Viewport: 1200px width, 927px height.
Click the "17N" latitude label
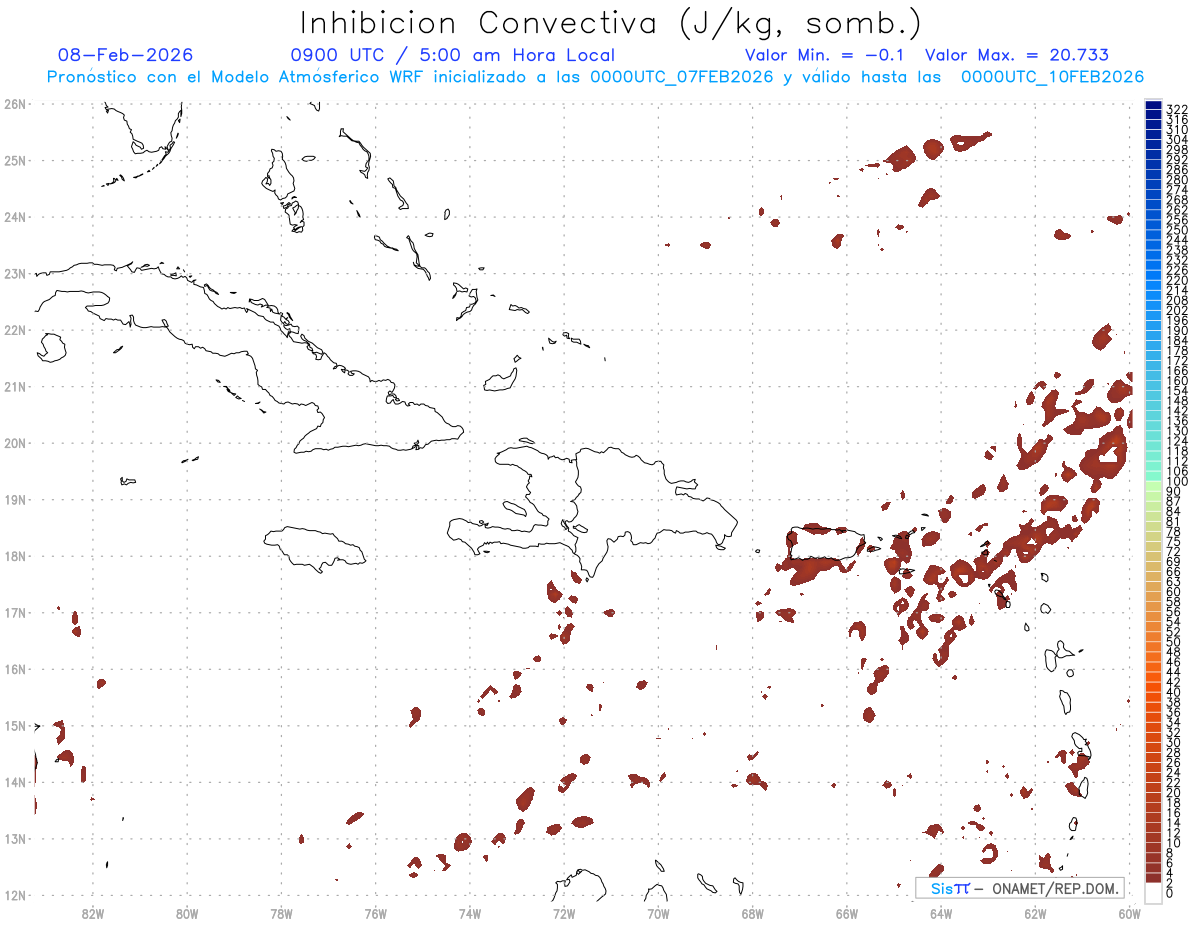[15, 613]
